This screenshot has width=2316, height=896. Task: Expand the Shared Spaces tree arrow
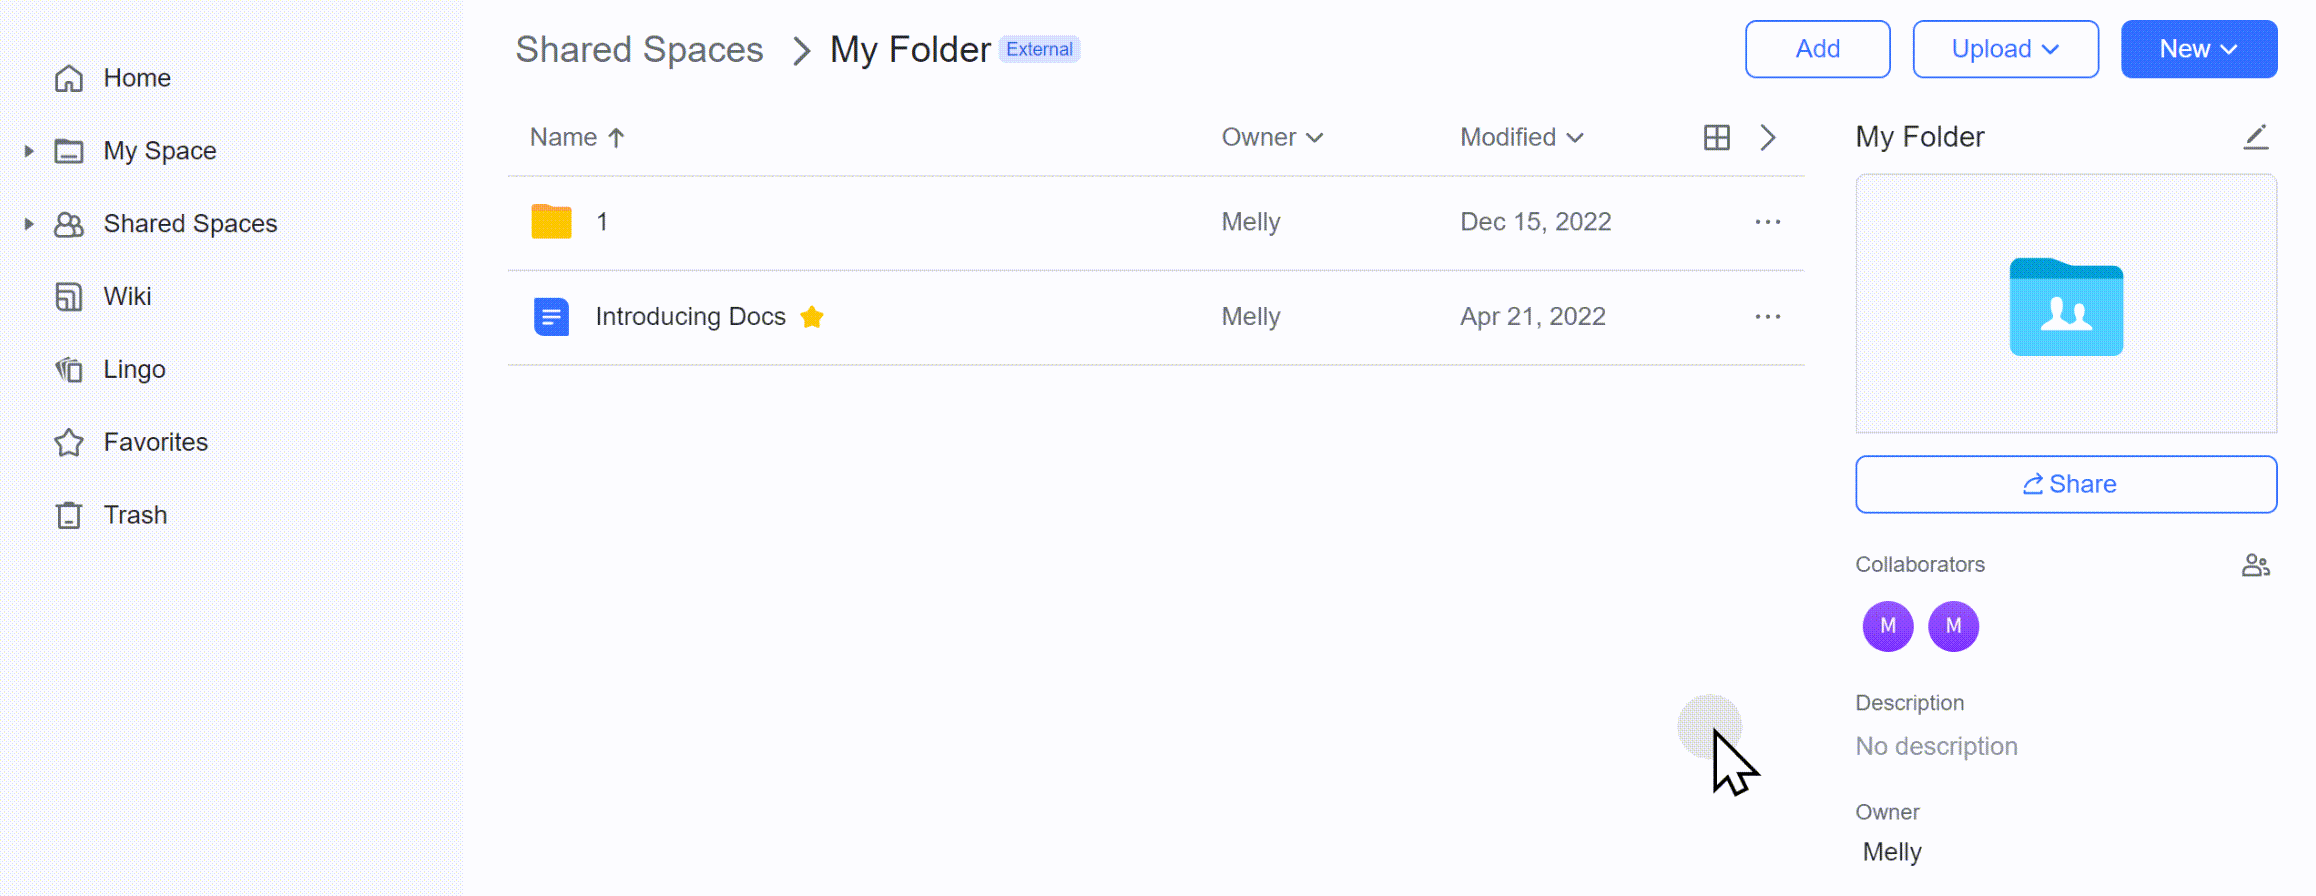pos(29,224)
